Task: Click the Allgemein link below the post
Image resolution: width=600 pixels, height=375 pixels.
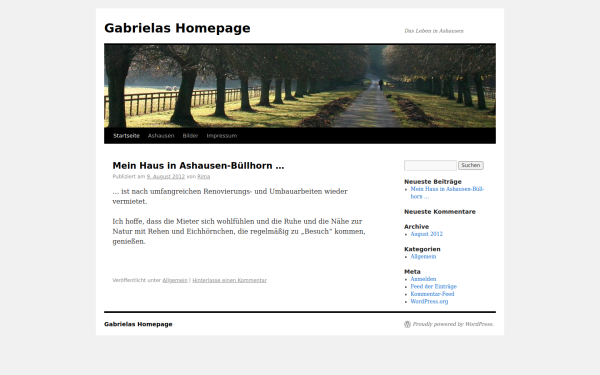Action: pyautogui.click(x=175, y=280)
